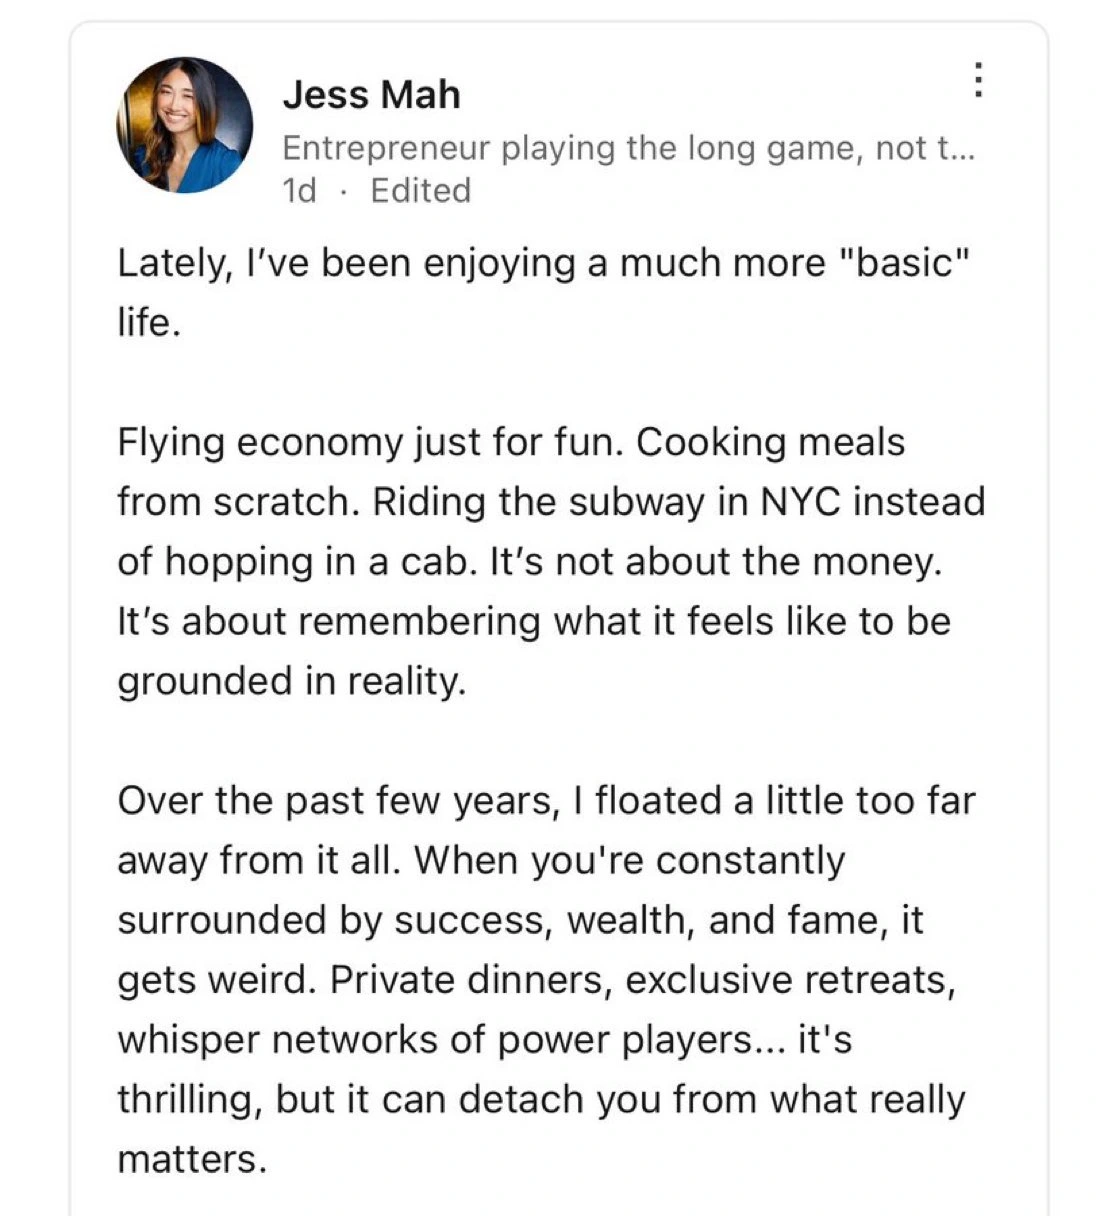Viewport: 1100px width, 1216px height.
Task: Click the "grounded in reality." line
Action: [292, 681]
